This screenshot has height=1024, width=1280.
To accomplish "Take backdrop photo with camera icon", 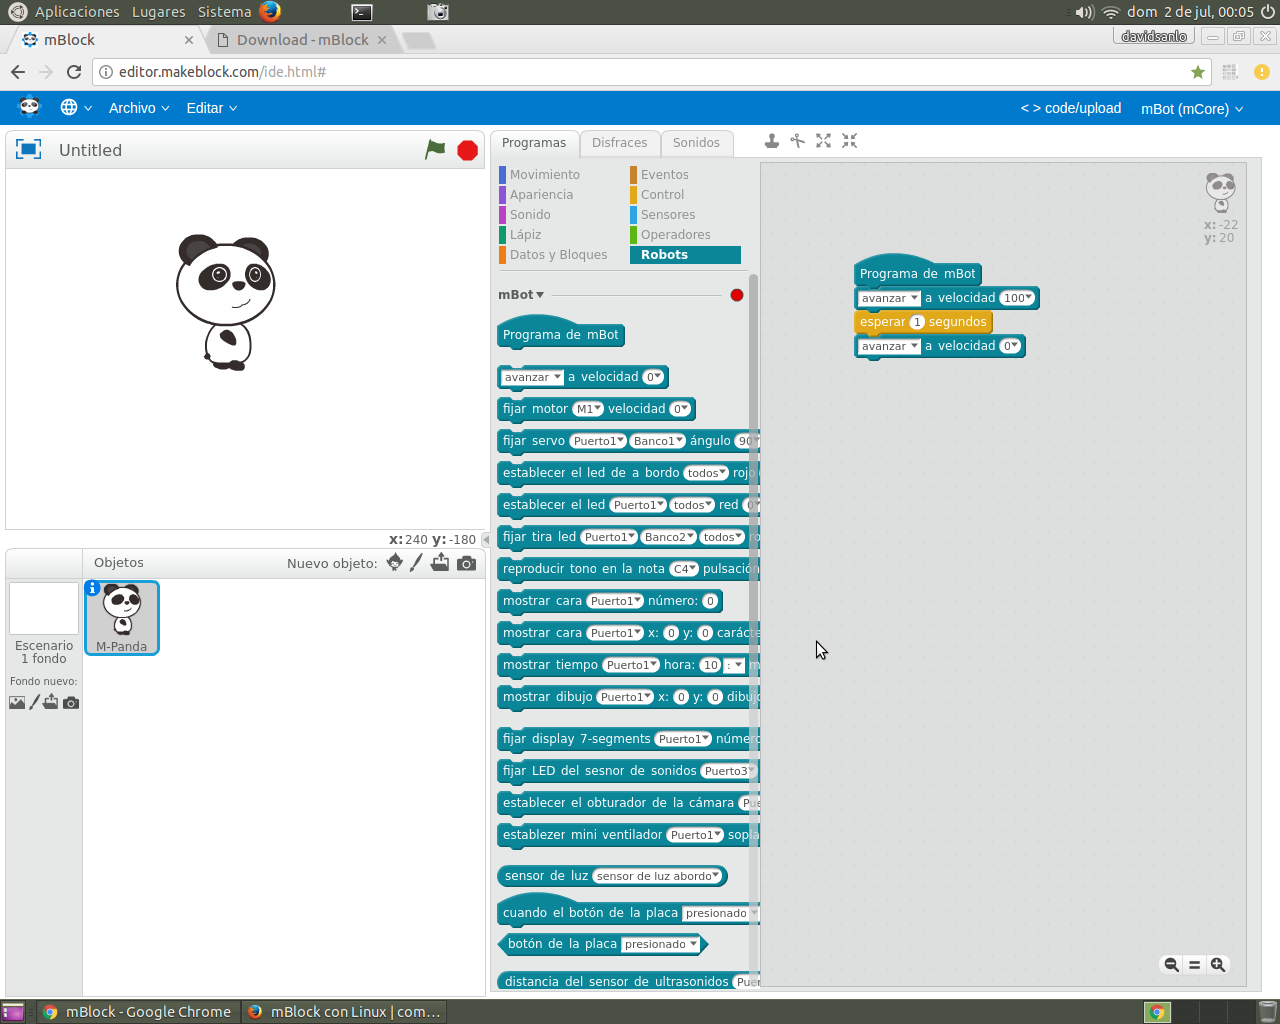I will tap(71, 703).
